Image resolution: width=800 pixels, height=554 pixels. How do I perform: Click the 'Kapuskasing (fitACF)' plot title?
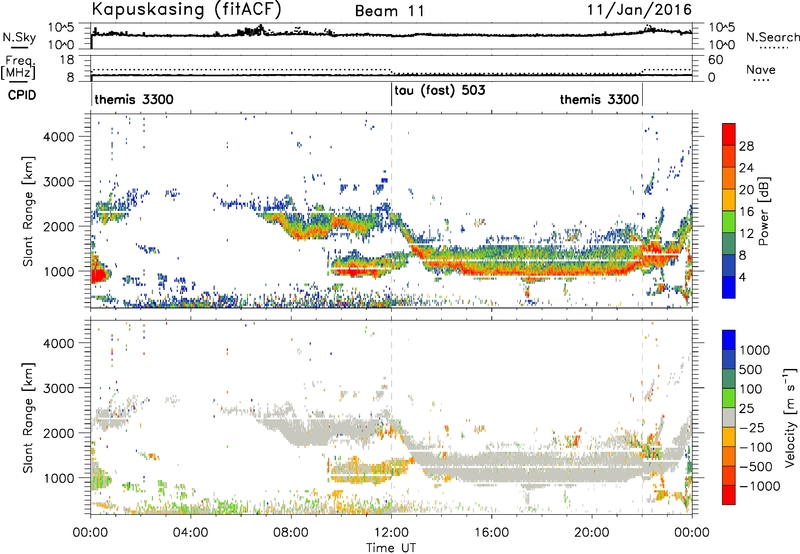[x=186, y=10]
